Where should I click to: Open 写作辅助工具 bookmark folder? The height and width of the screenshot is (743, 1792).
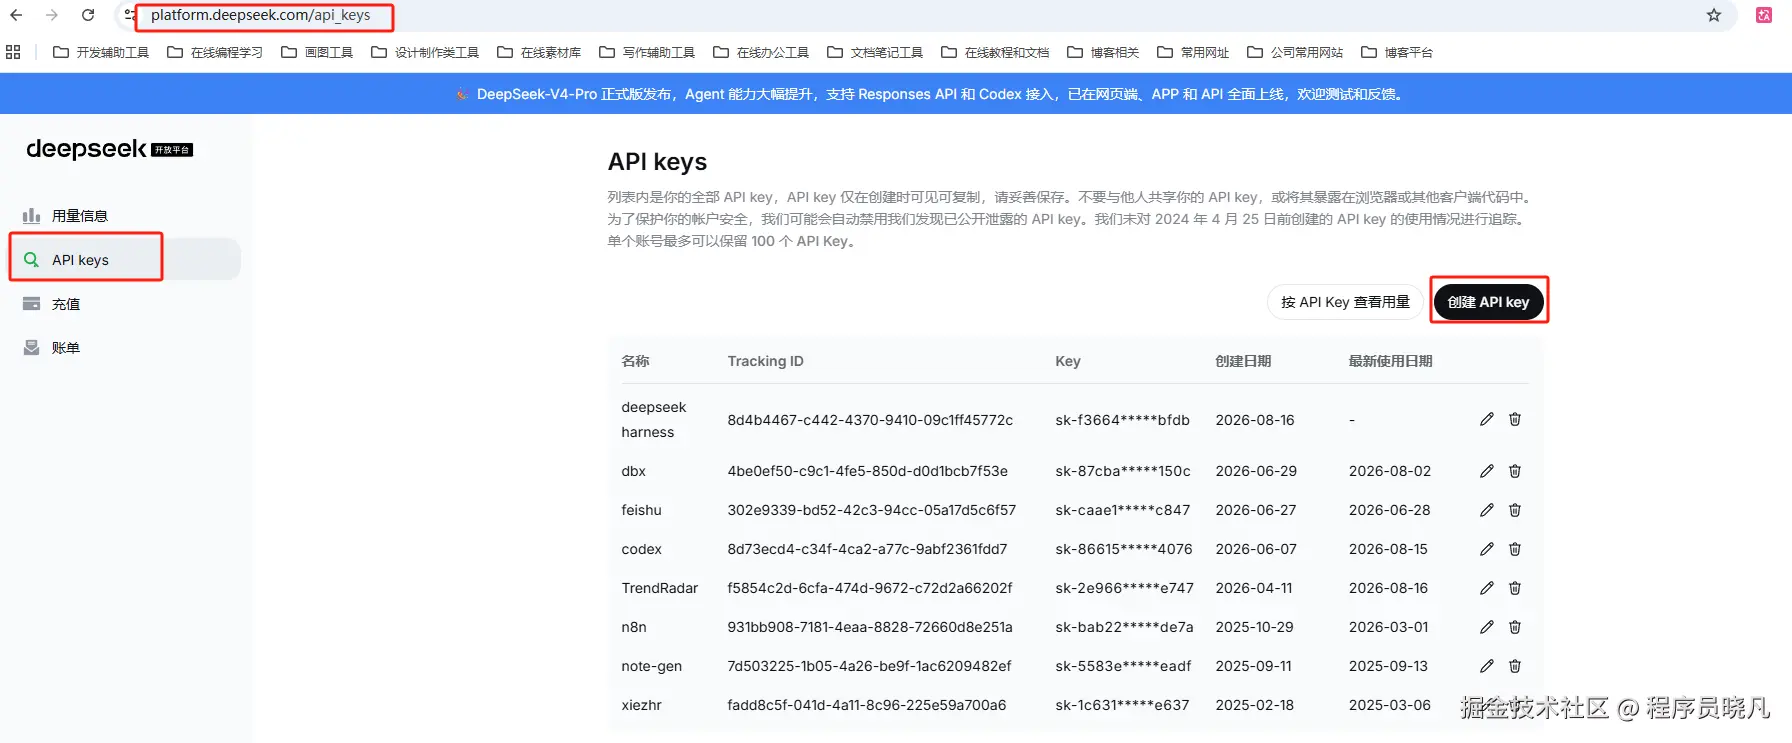(x=647, y=52)
